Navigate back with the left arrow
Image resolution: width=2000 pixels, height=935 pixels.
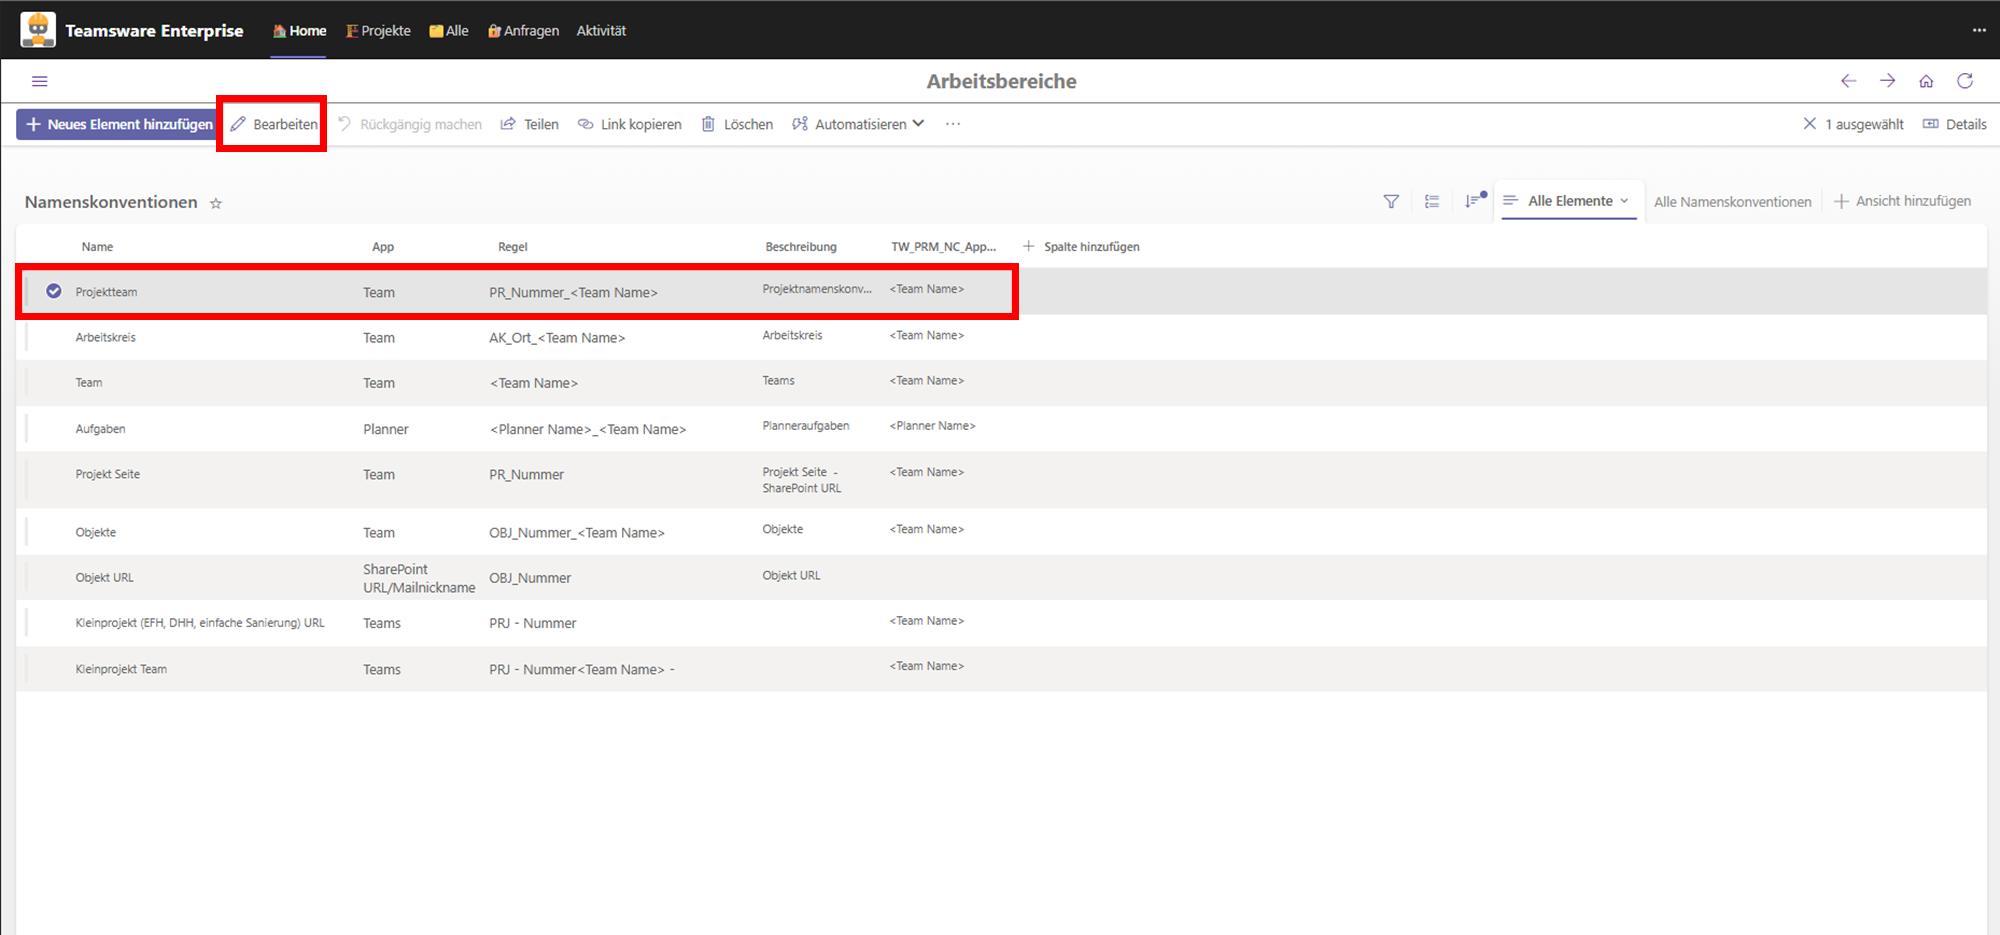pyautogui.click(x=1848, y=81)
